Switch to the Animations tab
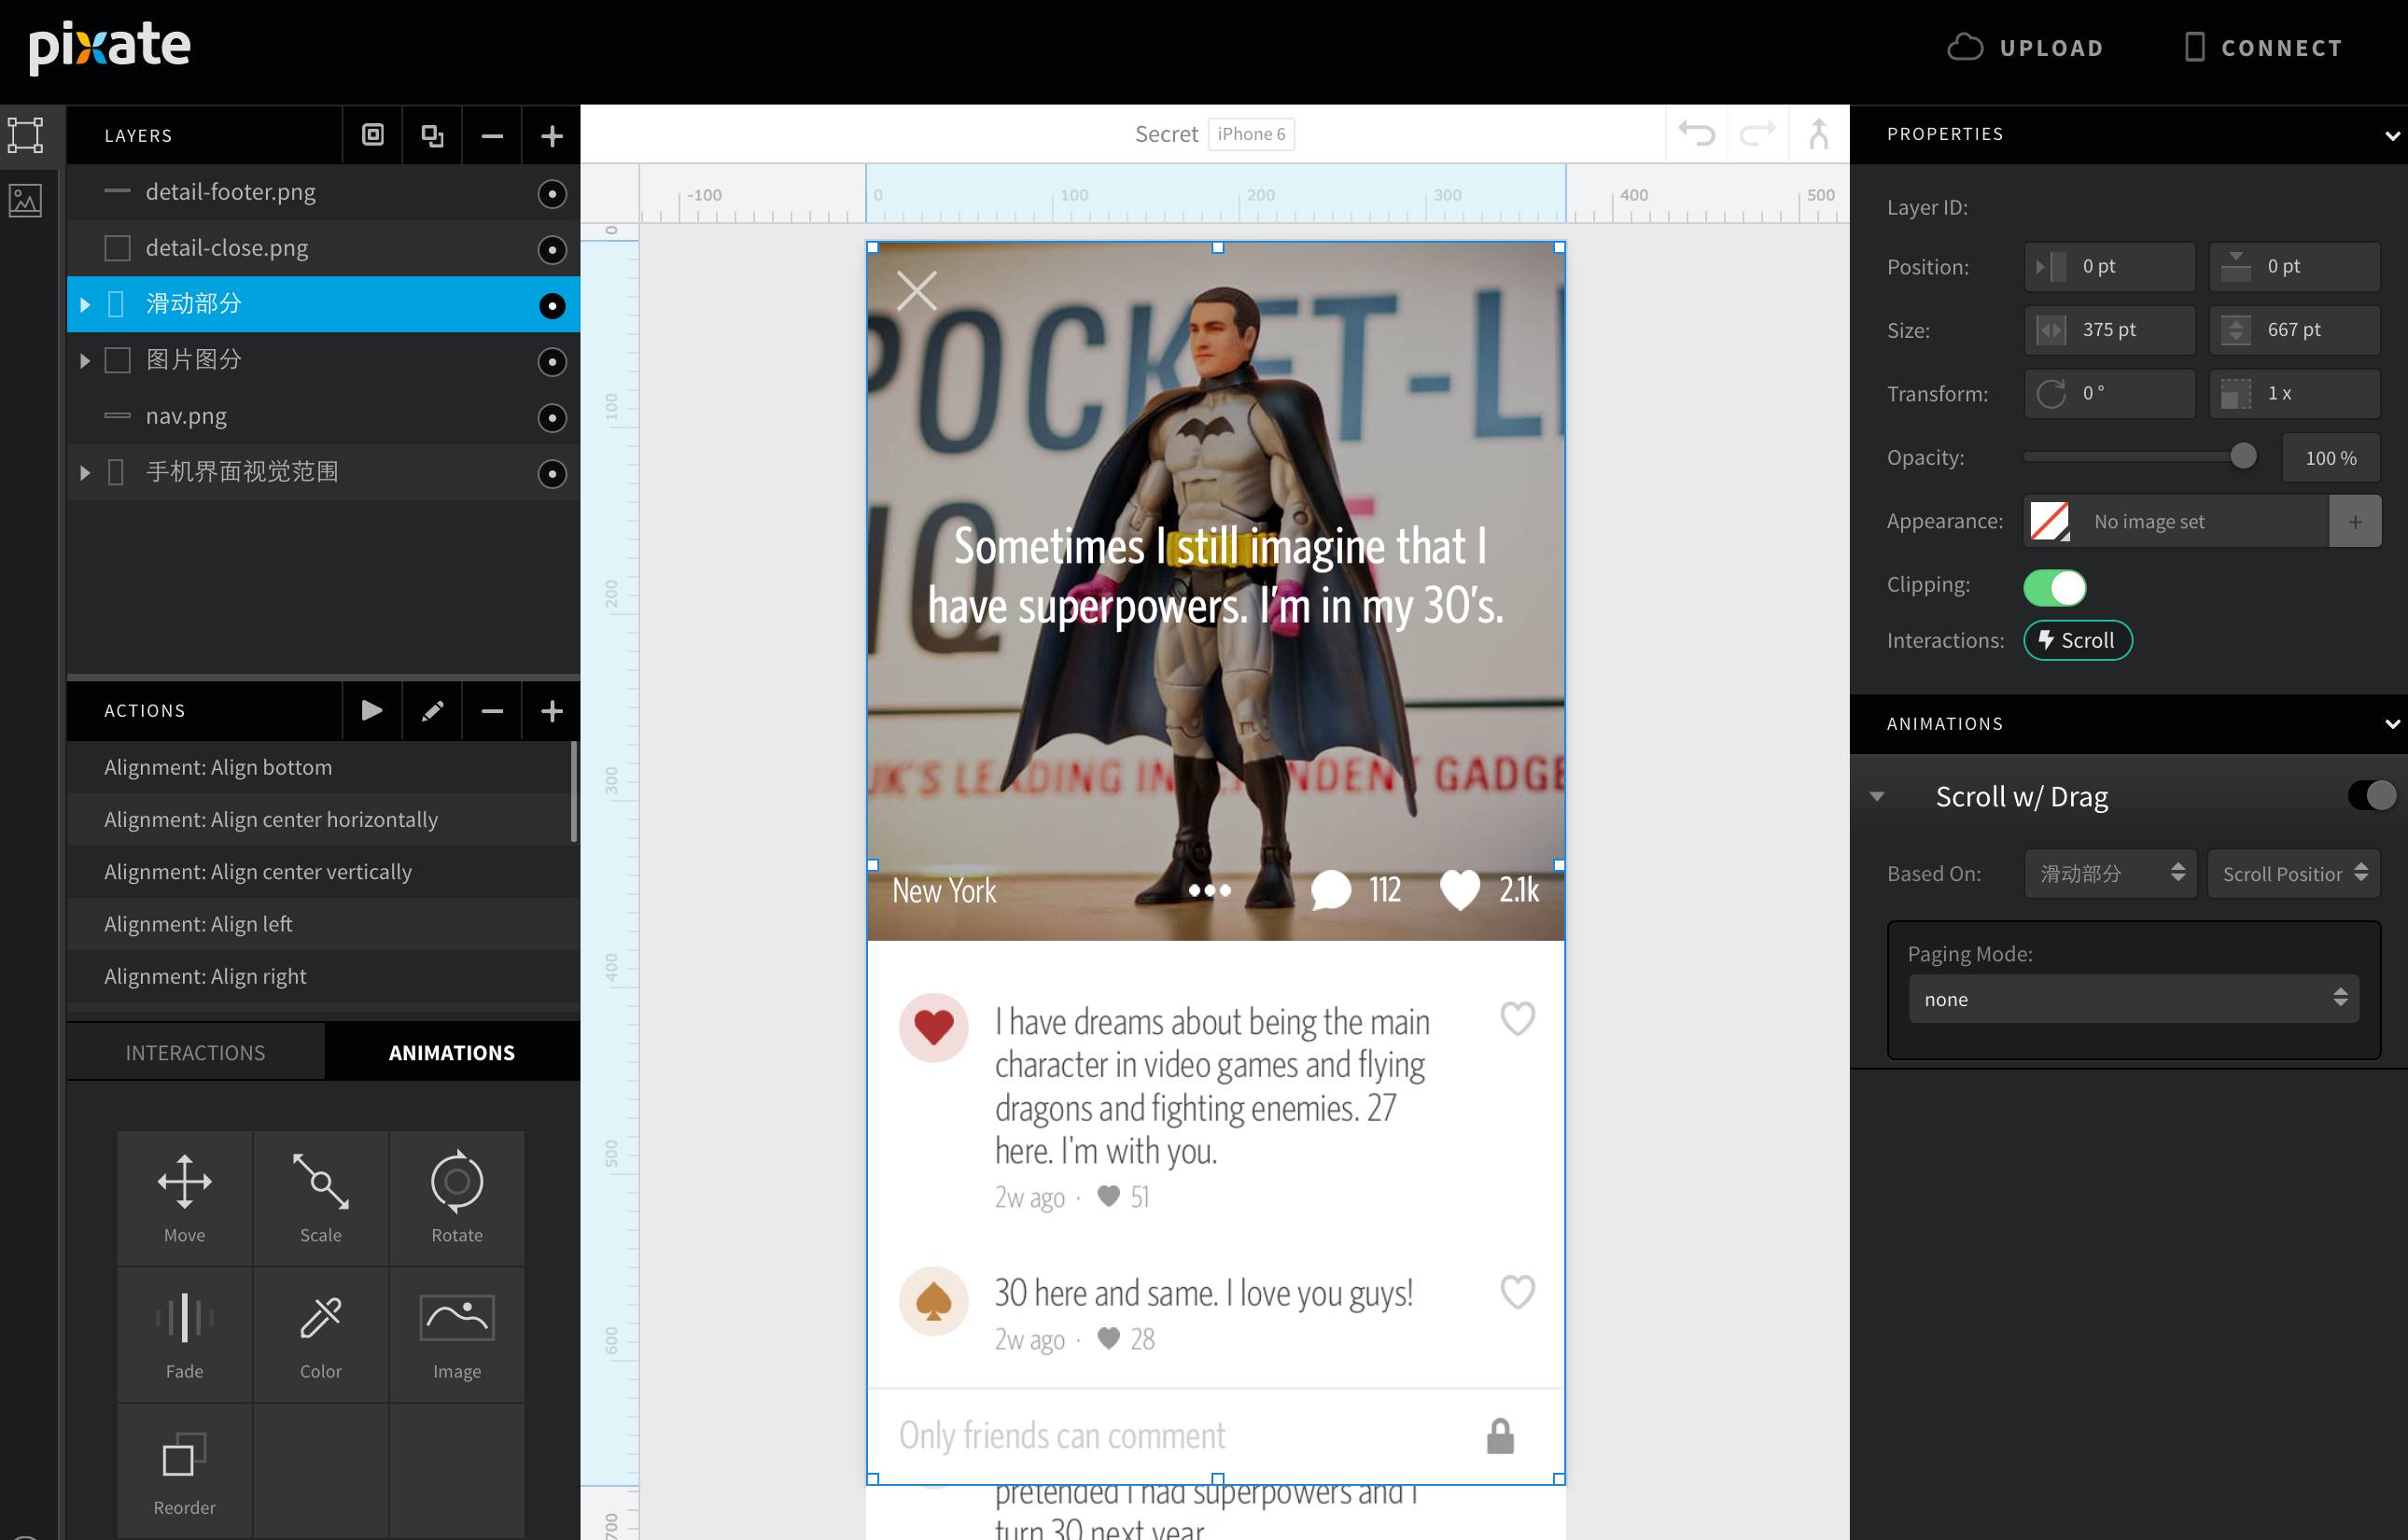Screen dimensions: 2408x1540 (x=452, y=1052)
